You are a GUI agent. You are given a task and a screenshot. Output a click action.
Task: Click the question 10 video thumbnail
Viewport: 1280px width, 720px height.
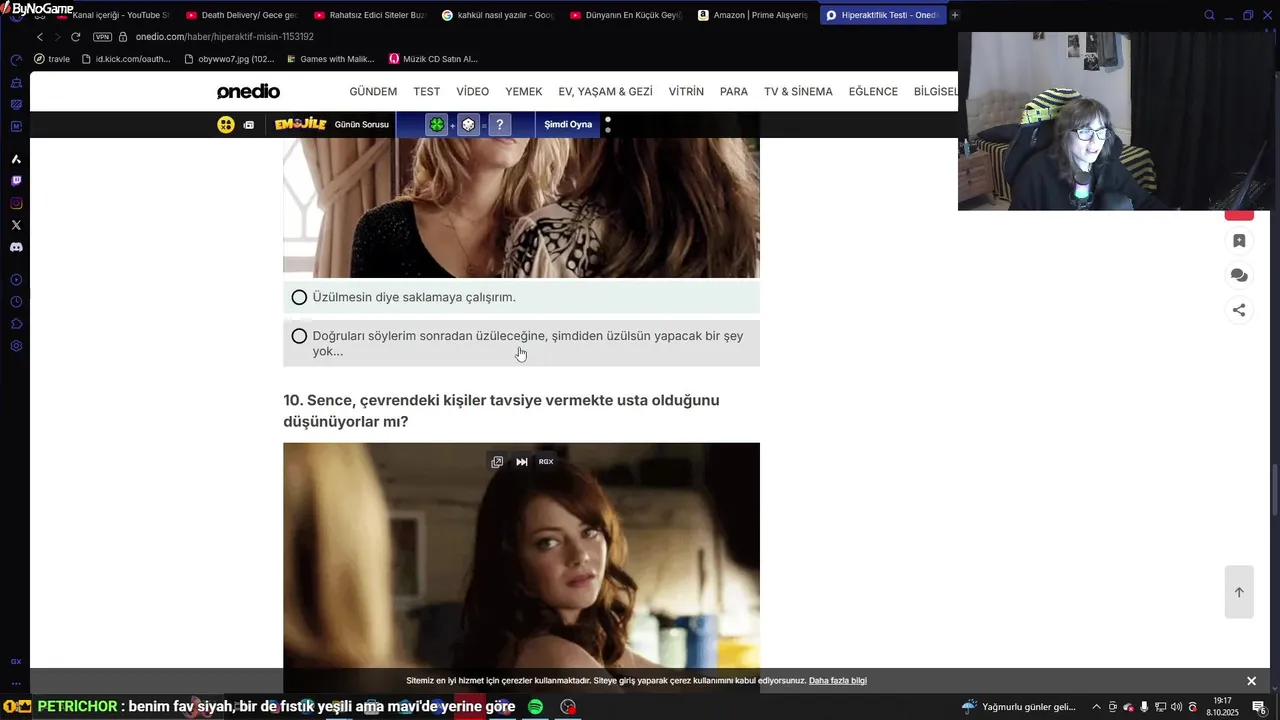coord(521,568)
